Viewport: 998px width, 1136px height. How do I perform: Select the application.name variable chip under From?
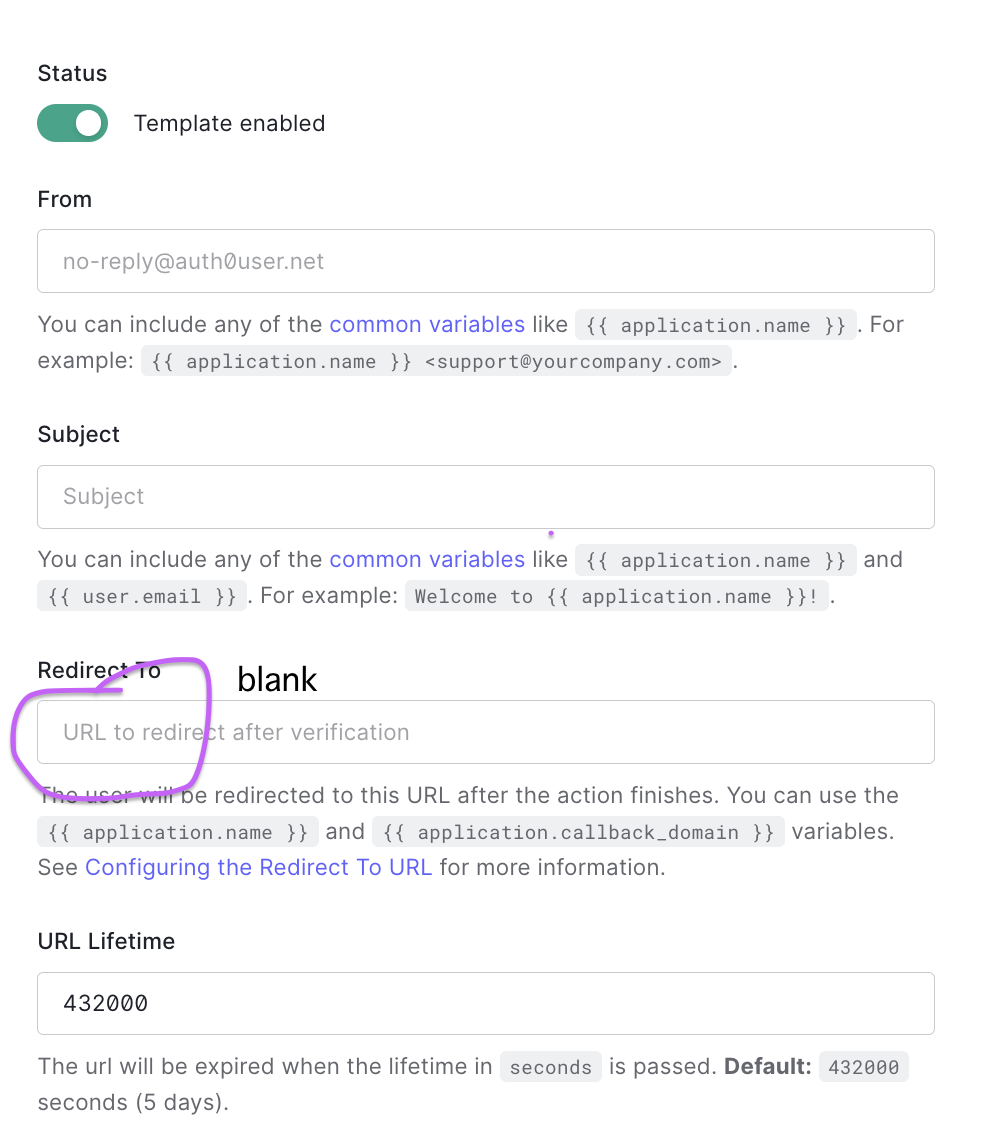pyautogui.click(x=714, y=325)
